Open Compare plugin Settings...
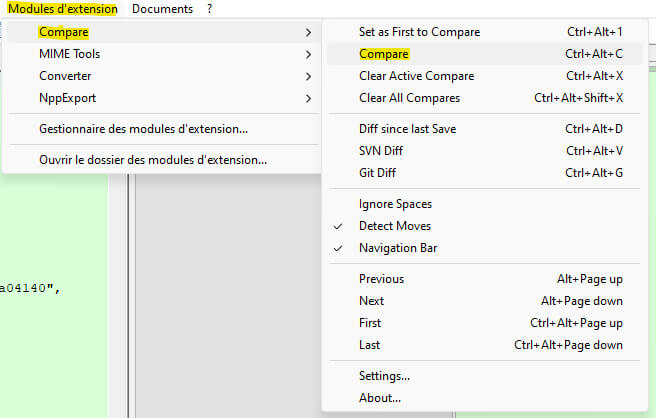Viewport: 656px width, 418px height. 384,376
